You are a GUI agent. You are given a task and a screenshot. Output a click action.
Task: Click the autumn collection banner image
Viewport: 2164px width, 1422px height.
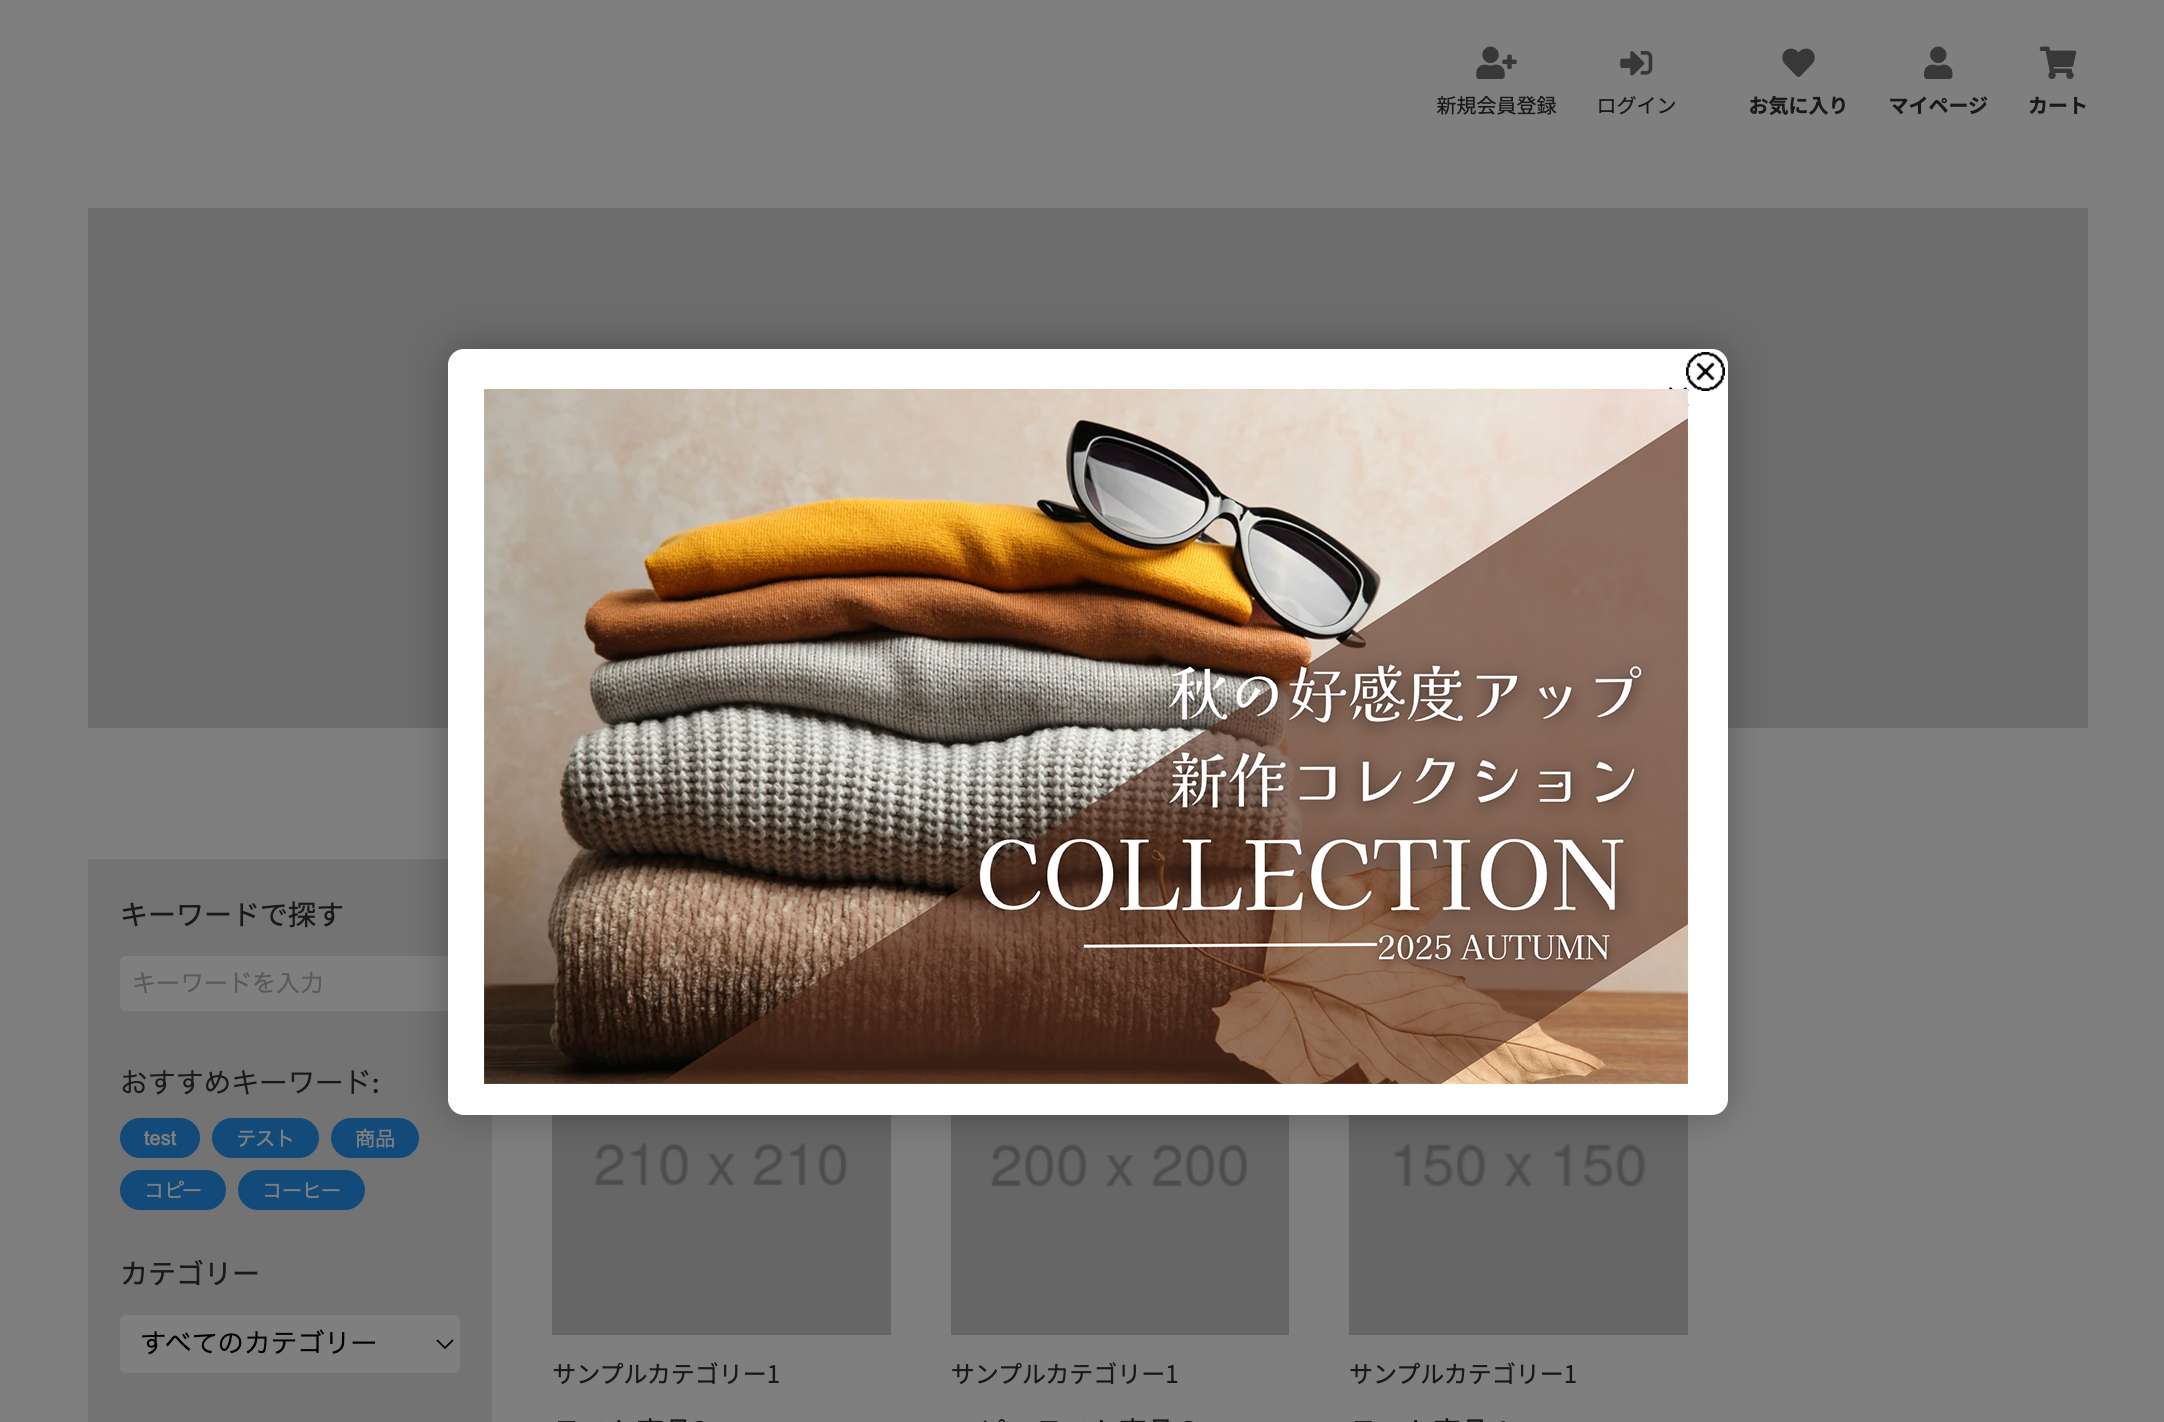coord(1085,736)
